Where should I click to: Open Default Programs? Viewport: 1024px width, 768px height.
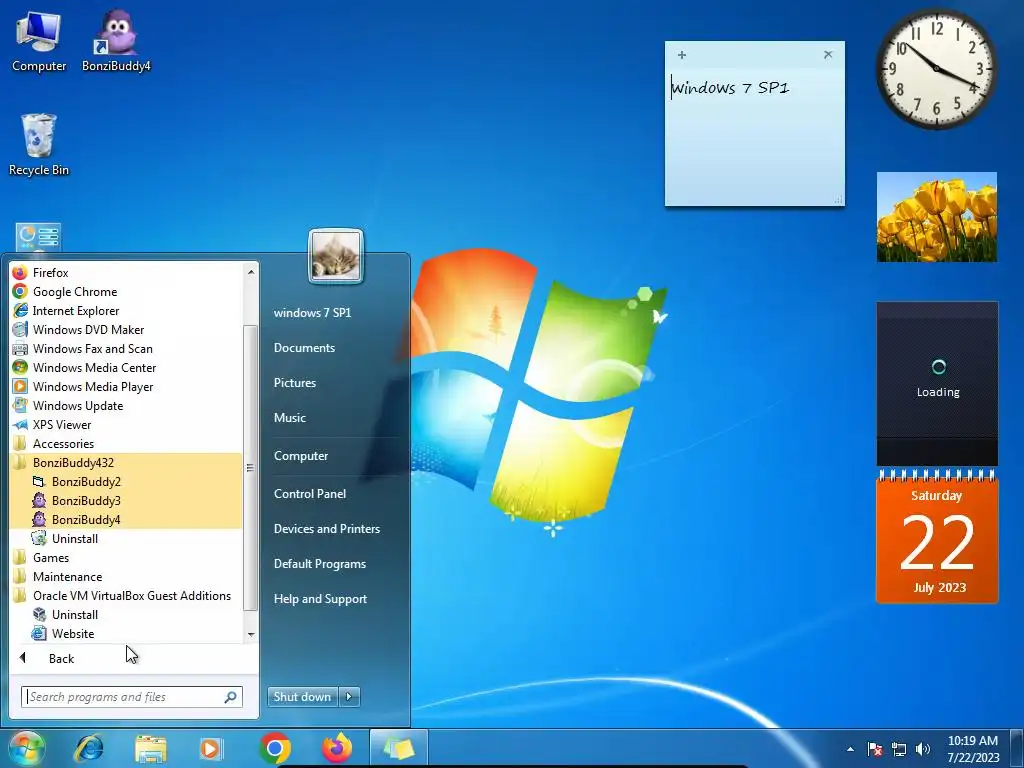pos(319,564)
